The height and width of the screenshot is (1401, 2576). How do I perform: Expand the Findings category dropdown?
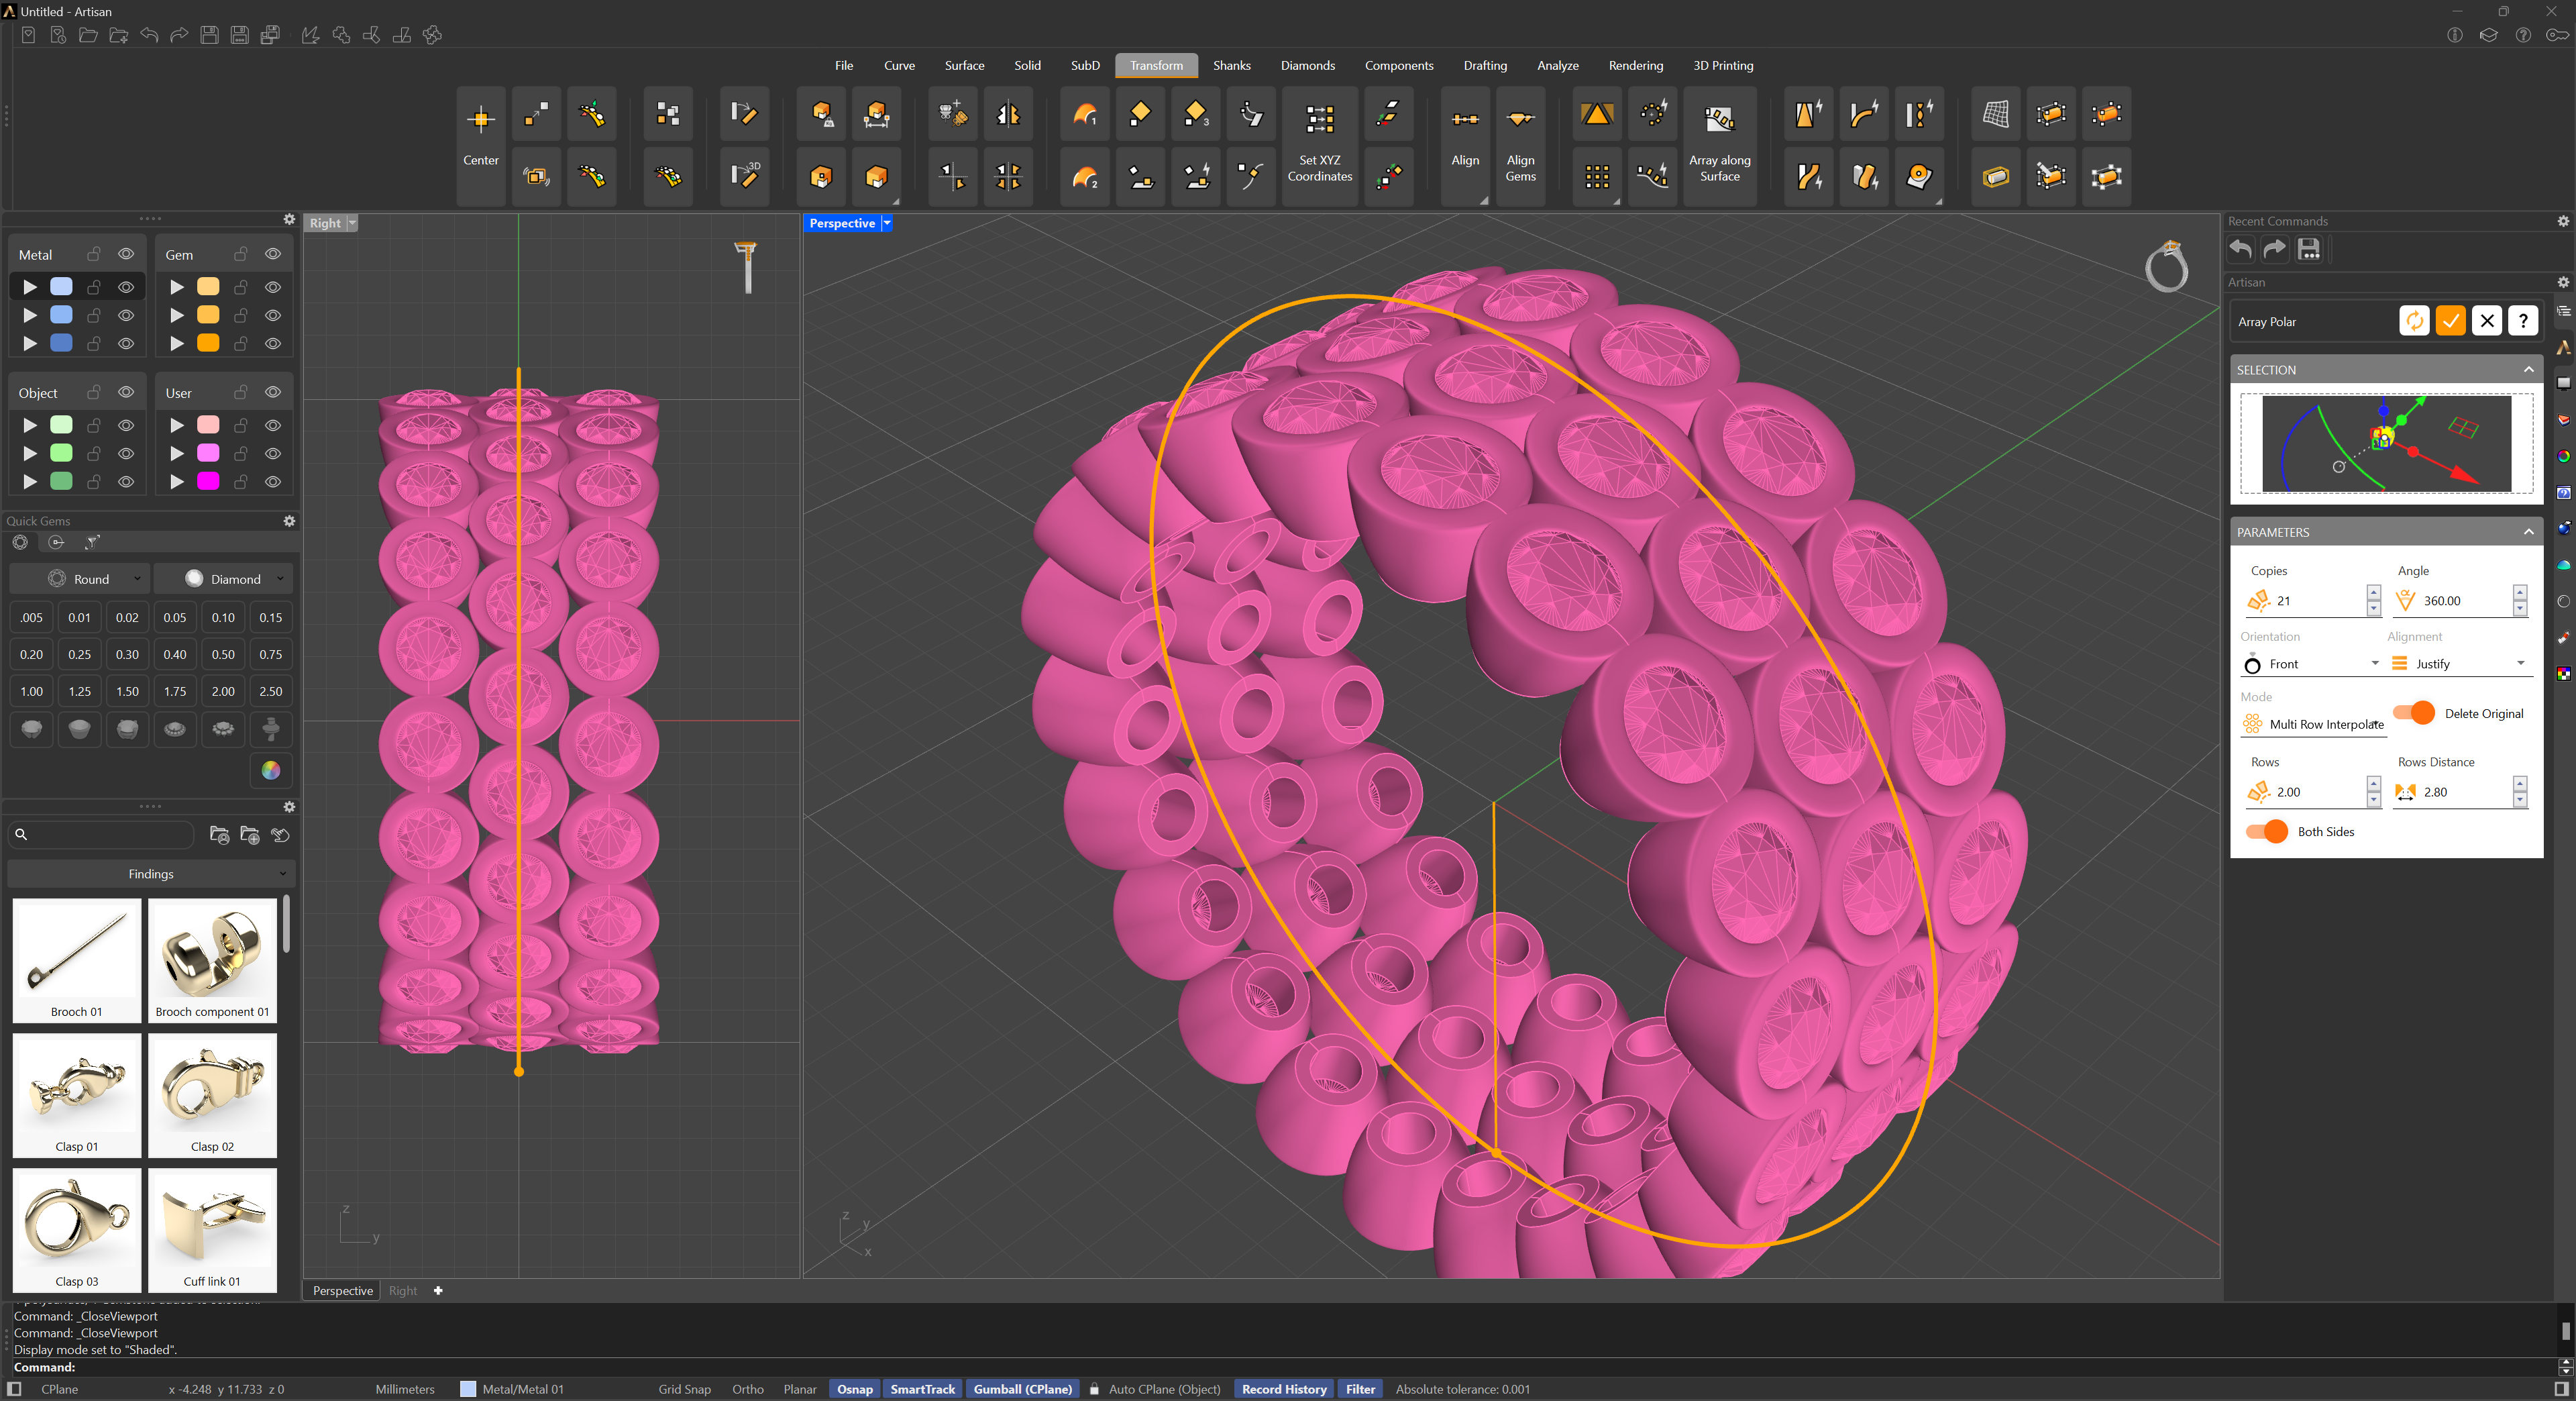click(x=151, y=873)
